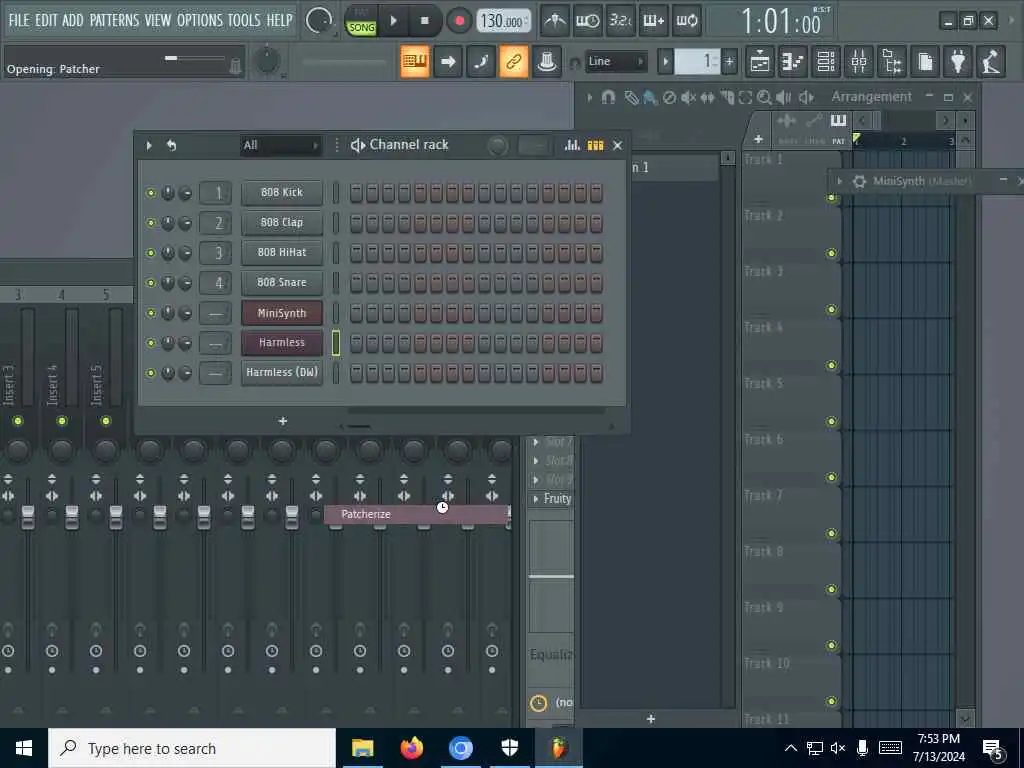This screenshot has height=768, width=1024.
Task: Mute the MiniSynth channel LED
Action: 151,313
